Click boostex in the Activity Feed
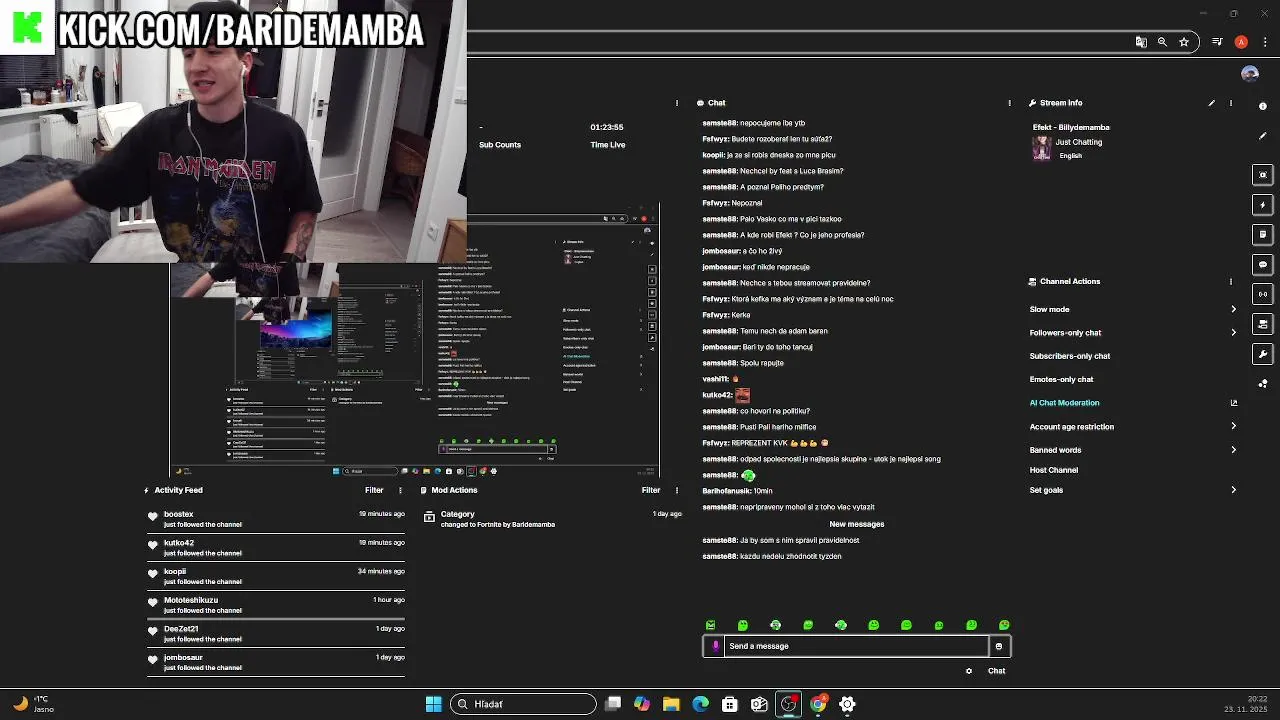The height and width of the screenshot is (720, 1280). click(x=178, y=514)
